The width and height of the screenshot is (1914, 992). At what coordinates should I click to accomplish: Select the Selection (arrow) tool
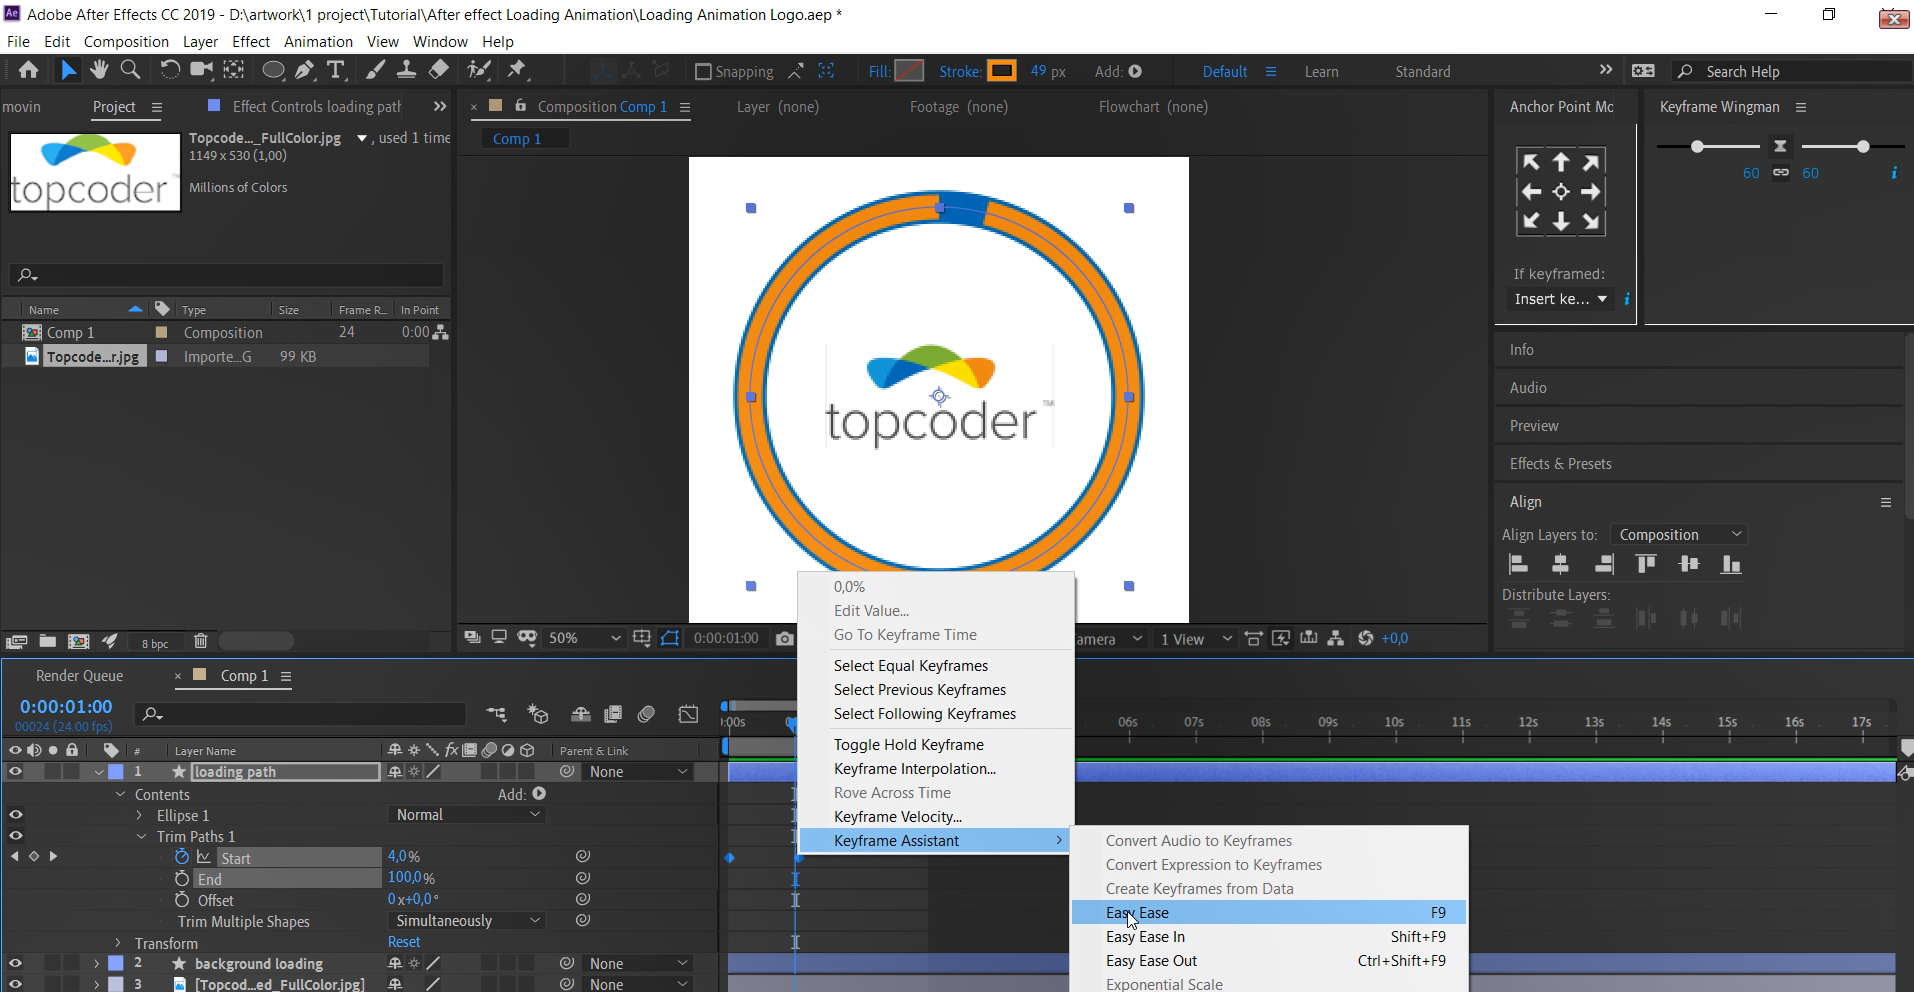67,70
